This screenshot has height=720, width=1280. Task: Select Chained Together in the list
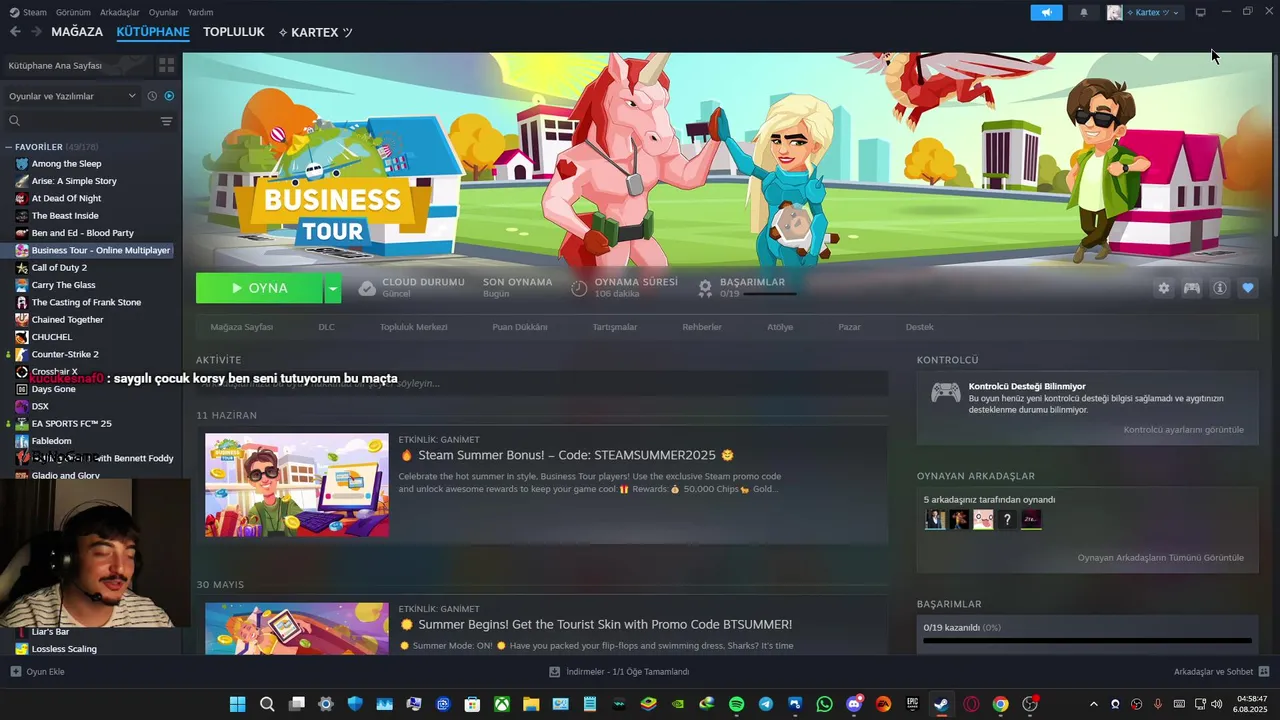point(67,320)
